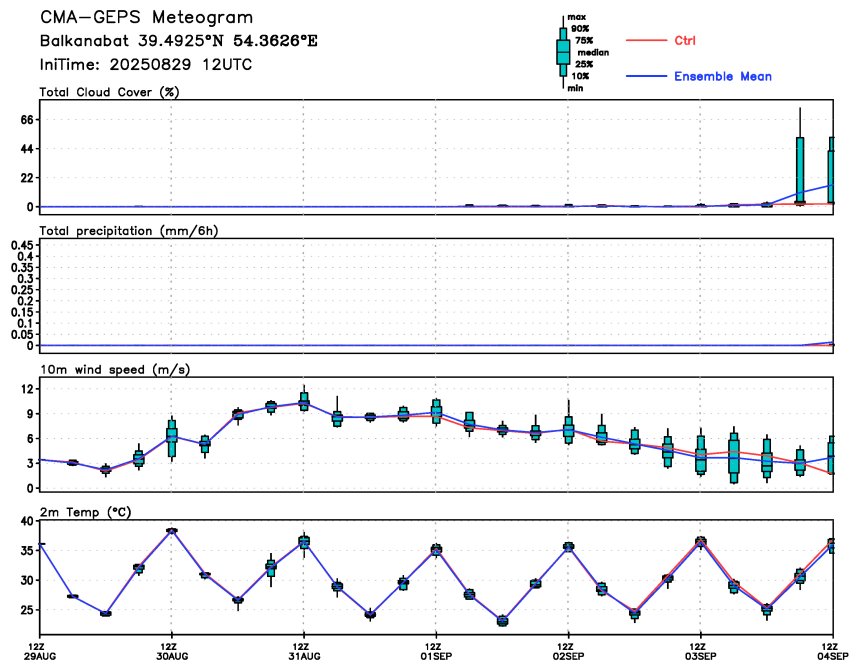
Task: Click the 12Z 29AUG time axis label
Action: (x=39, y=651)
